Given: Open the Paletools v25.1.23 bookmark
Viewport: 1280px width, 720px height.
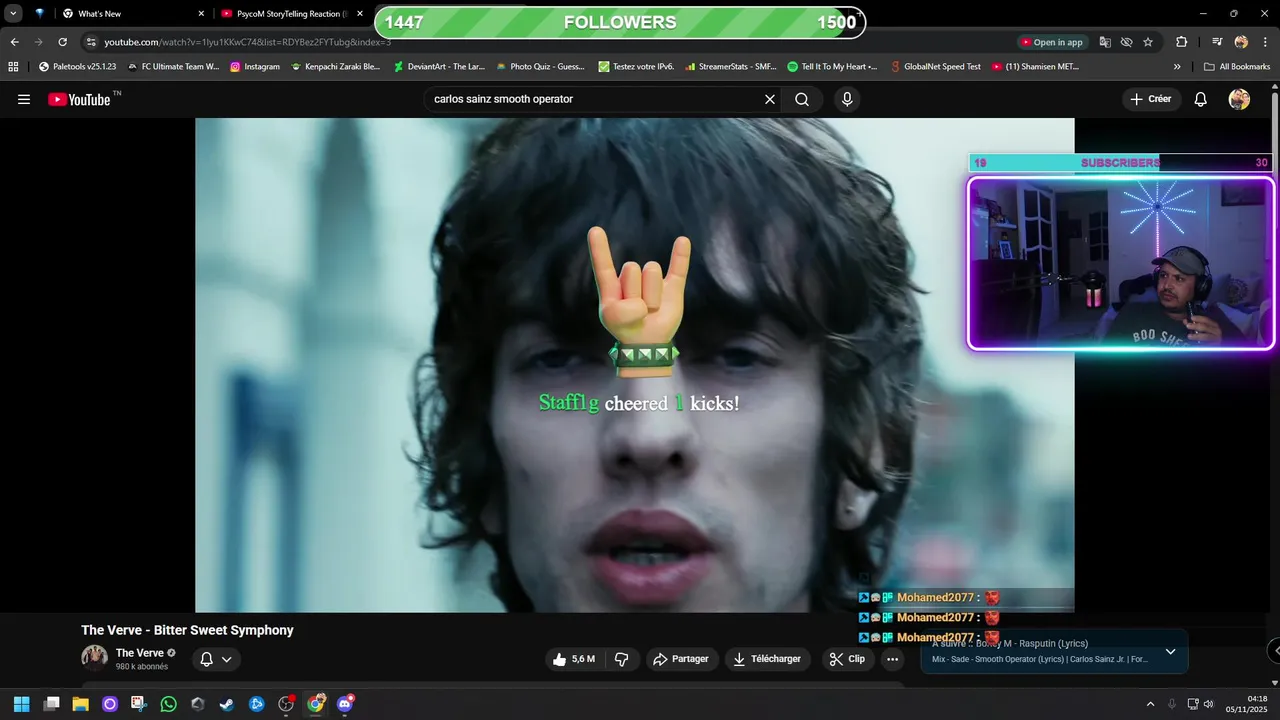Looking at the screenshot, I should pyautogui.click(x=77, y=67).
